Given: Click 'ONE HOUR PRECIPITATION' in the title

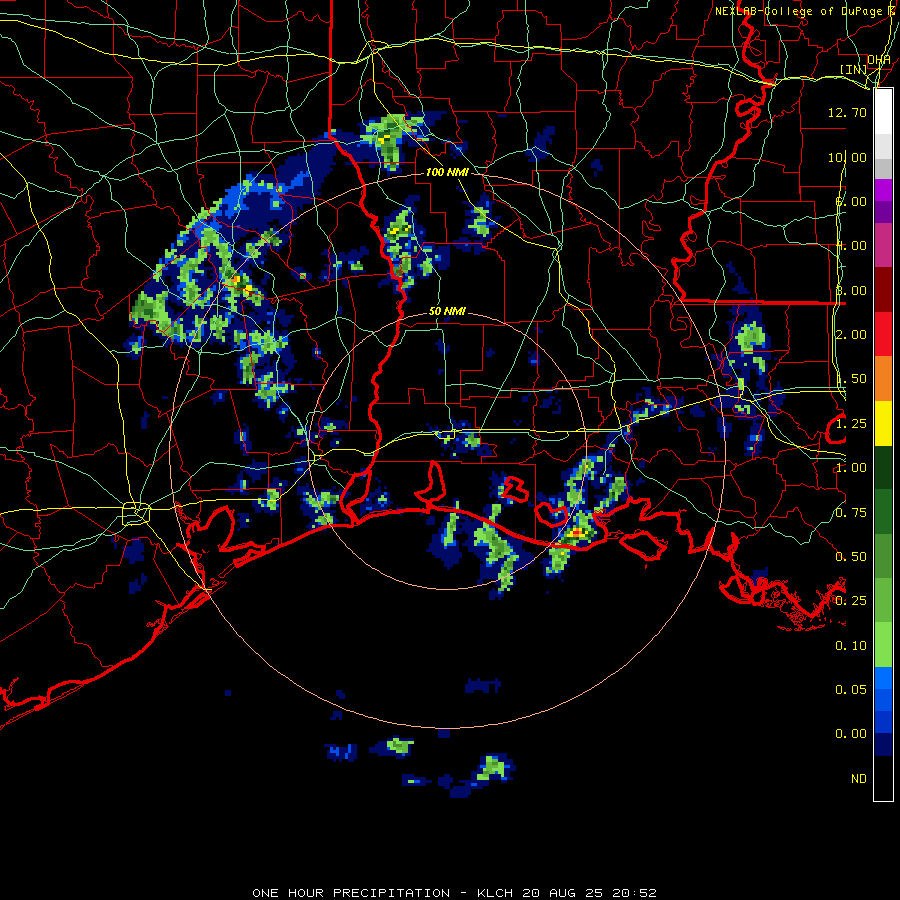Looking at the screenshot, I should point(351,893).
